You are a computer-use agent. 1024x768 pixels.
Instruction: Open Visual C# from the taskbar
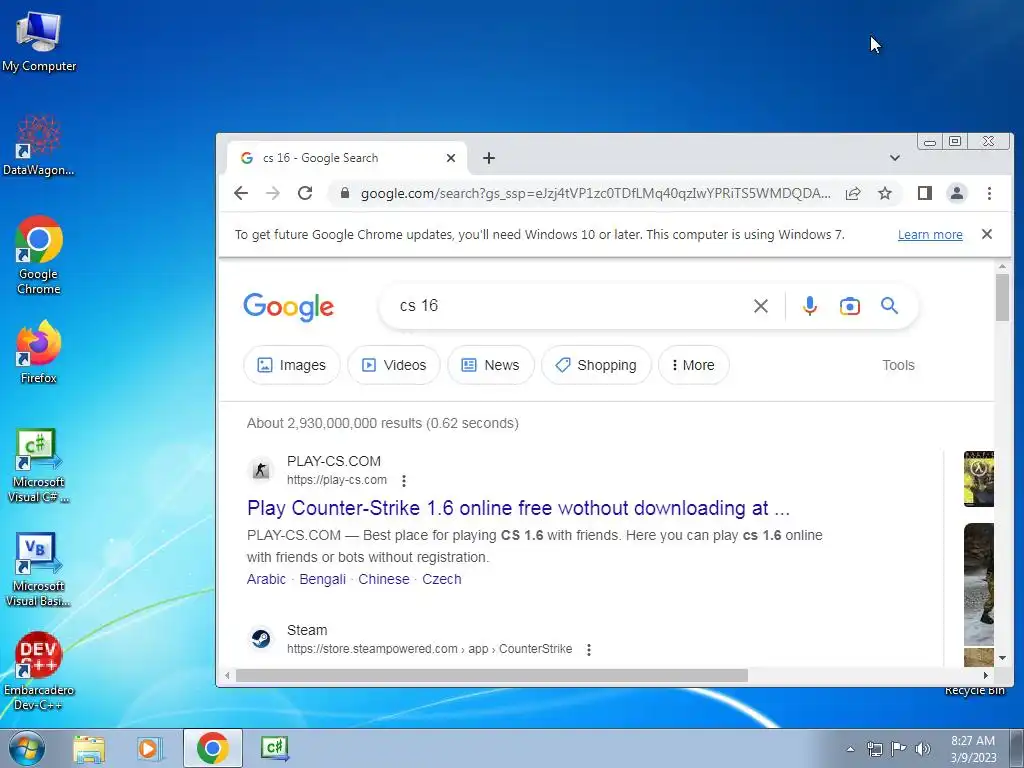pyautogui.click(x=275, y=748)
